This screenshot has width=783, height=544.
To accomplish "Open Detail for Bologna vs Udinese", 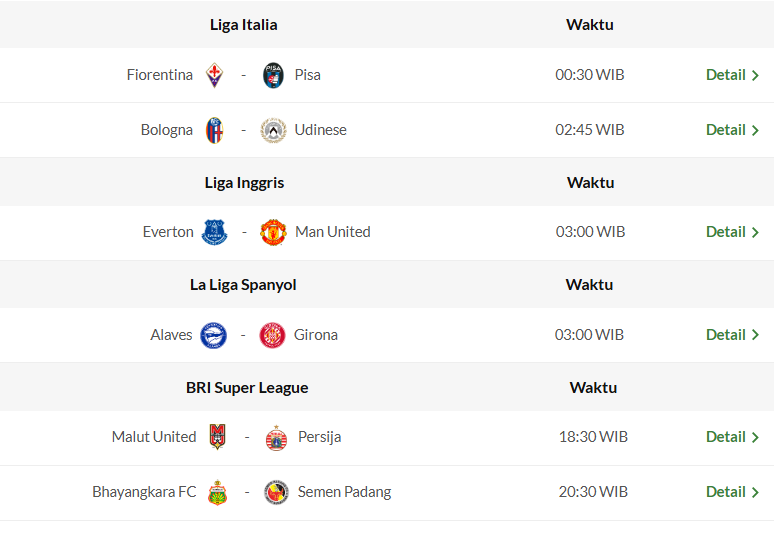I will [x=732, y=130].
